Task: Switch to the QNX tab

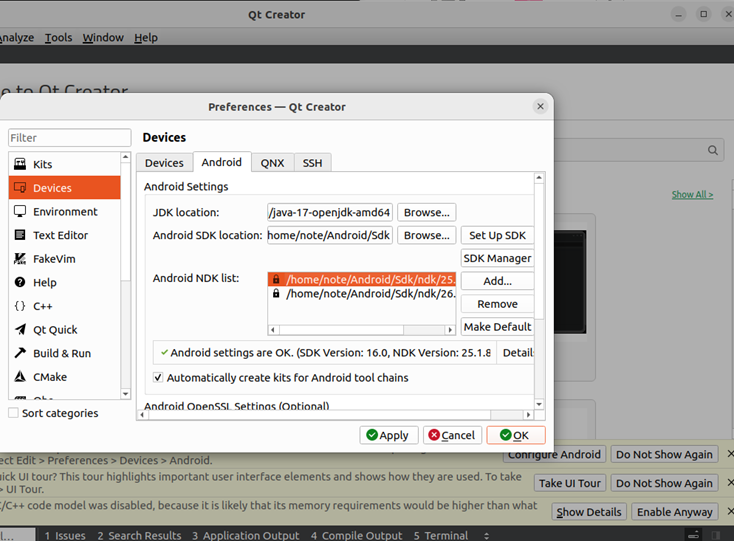Action: pos(272,163)
